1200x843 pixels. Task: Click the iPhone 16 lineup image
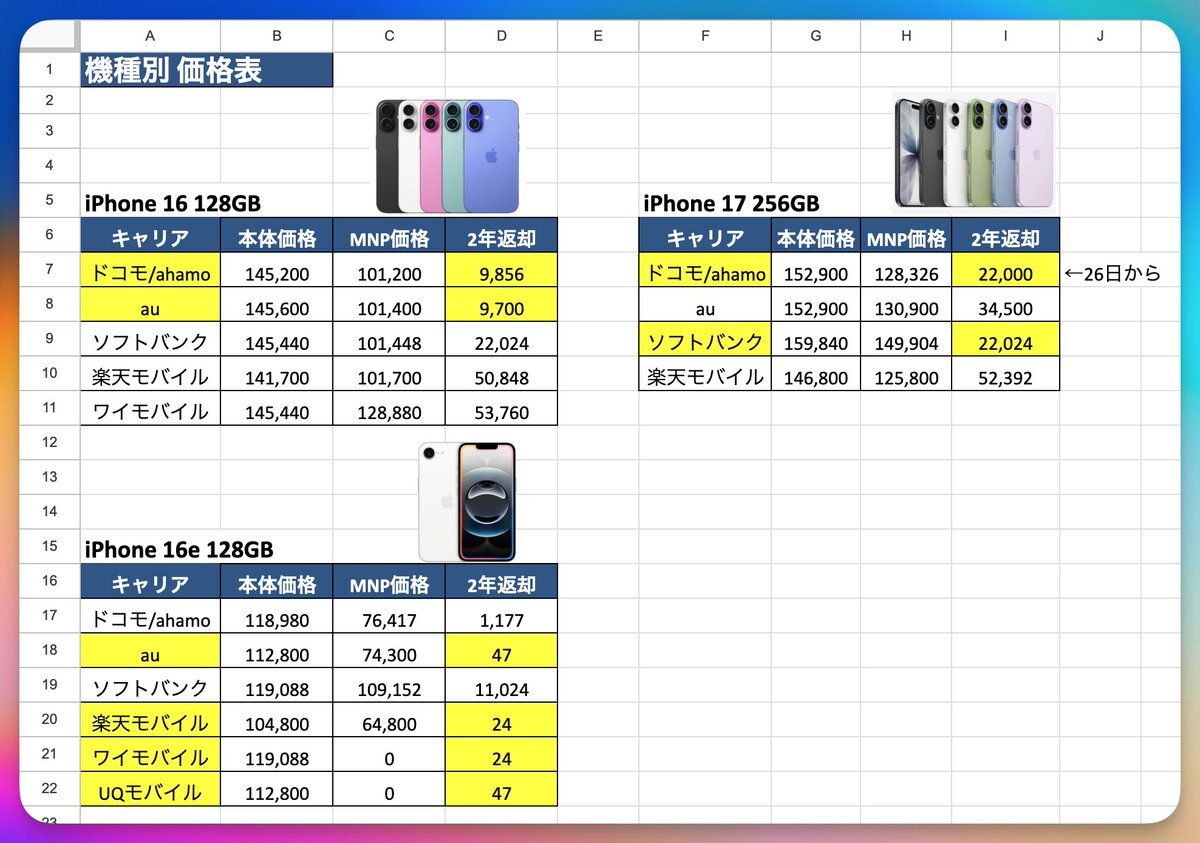tap(448, 156)
